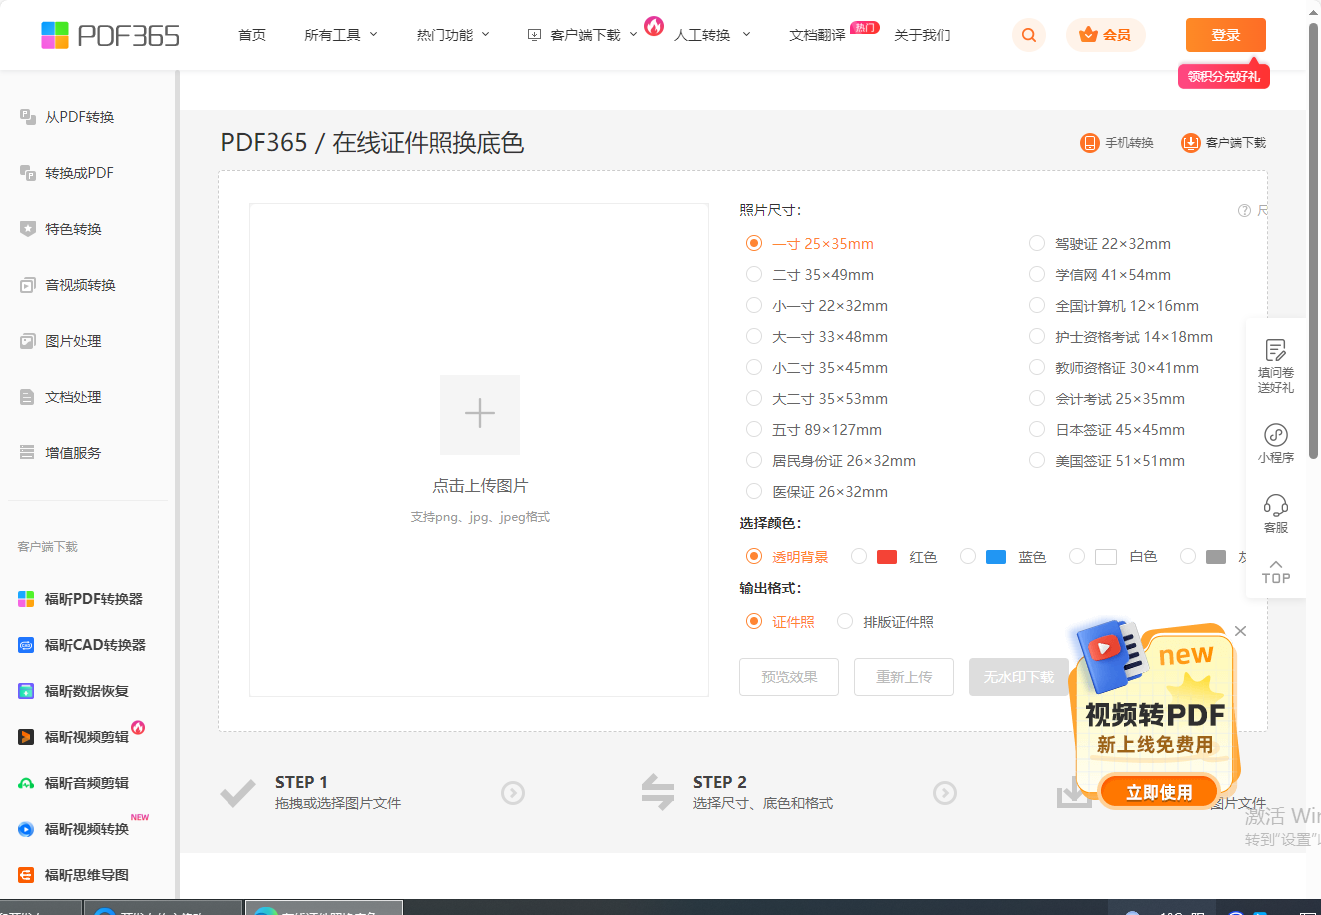Open 福昕视频转换 app icon

click(x=26, y=829)
